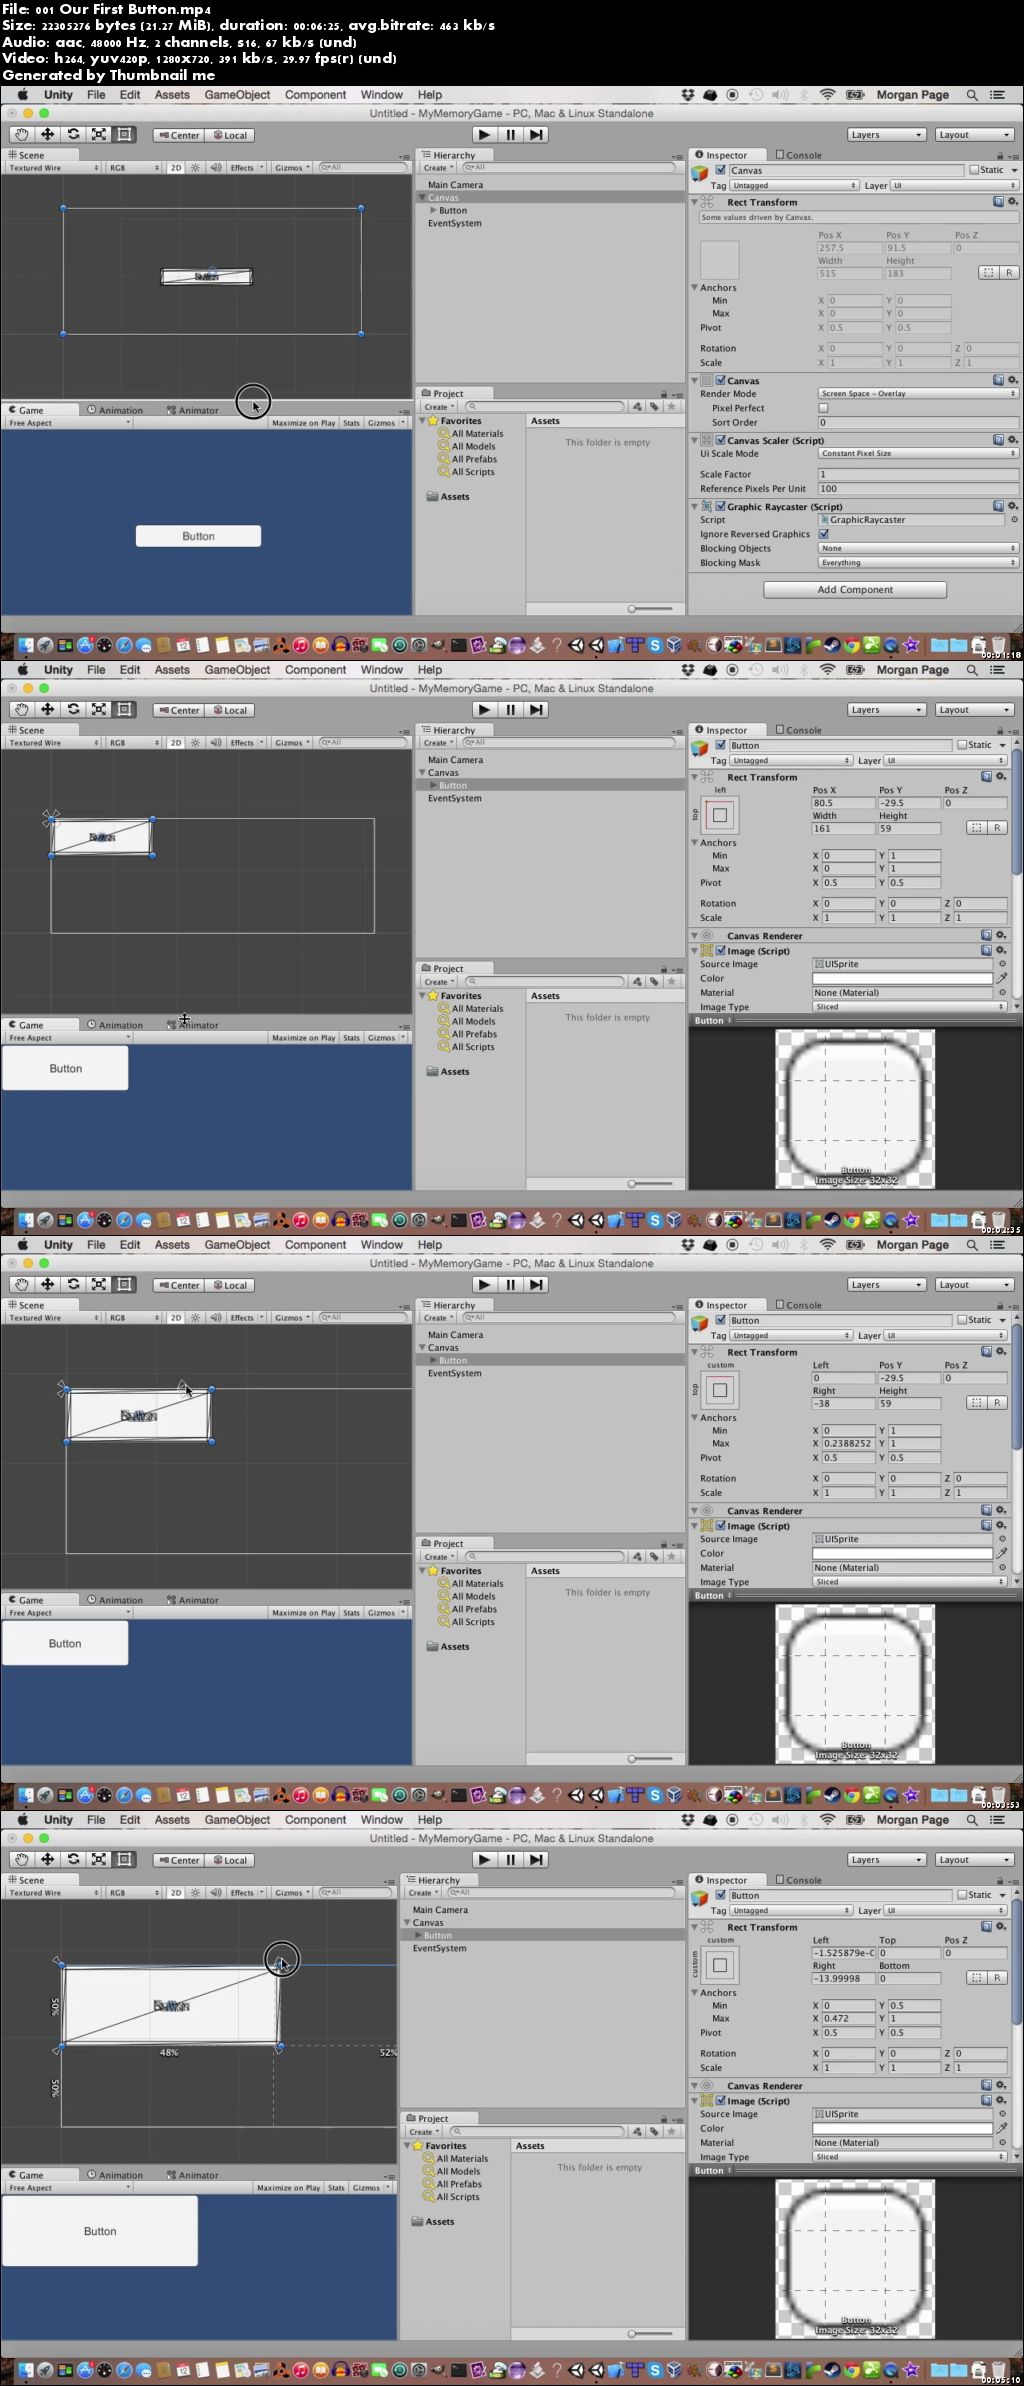Open Layers dropdown in the 00:02:35 frame toolbar
Viewport: 1024px width, 2386px height.
(887, 710)
